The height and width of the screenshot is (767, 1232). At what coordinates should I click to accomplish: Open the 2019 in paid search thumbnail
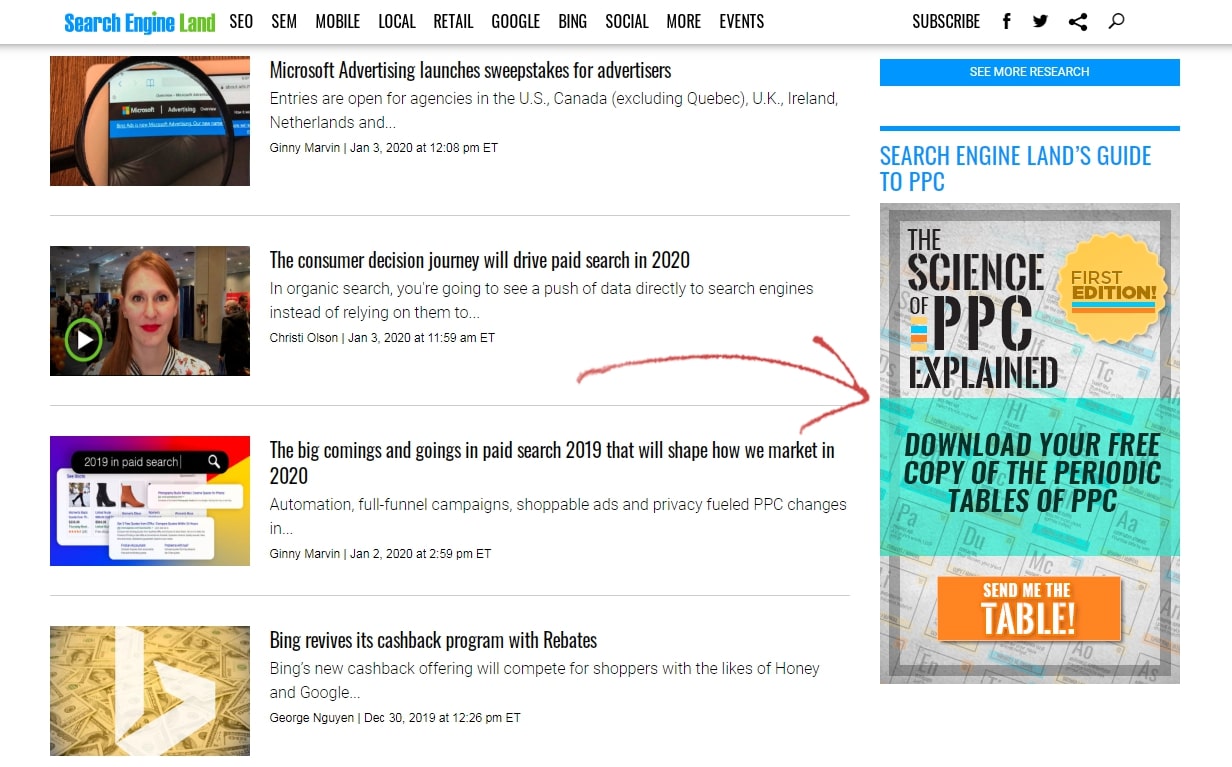click(150, 501)
